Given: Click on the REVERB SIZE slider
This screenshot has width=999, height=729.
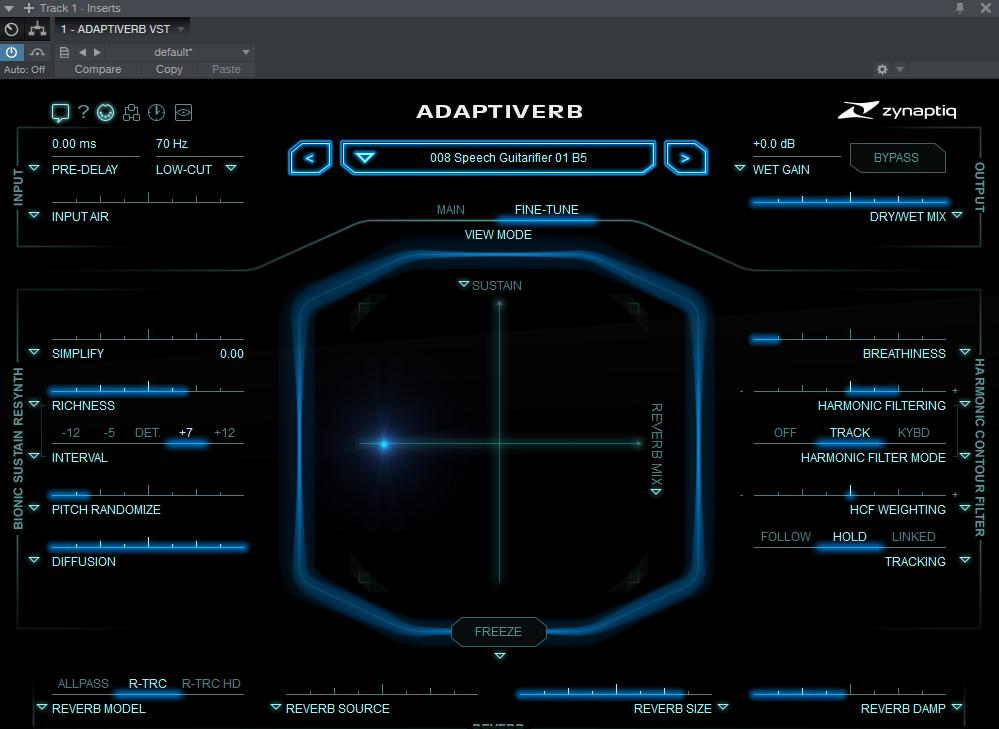Looking at the screenshot, I should tap(616, 691).
